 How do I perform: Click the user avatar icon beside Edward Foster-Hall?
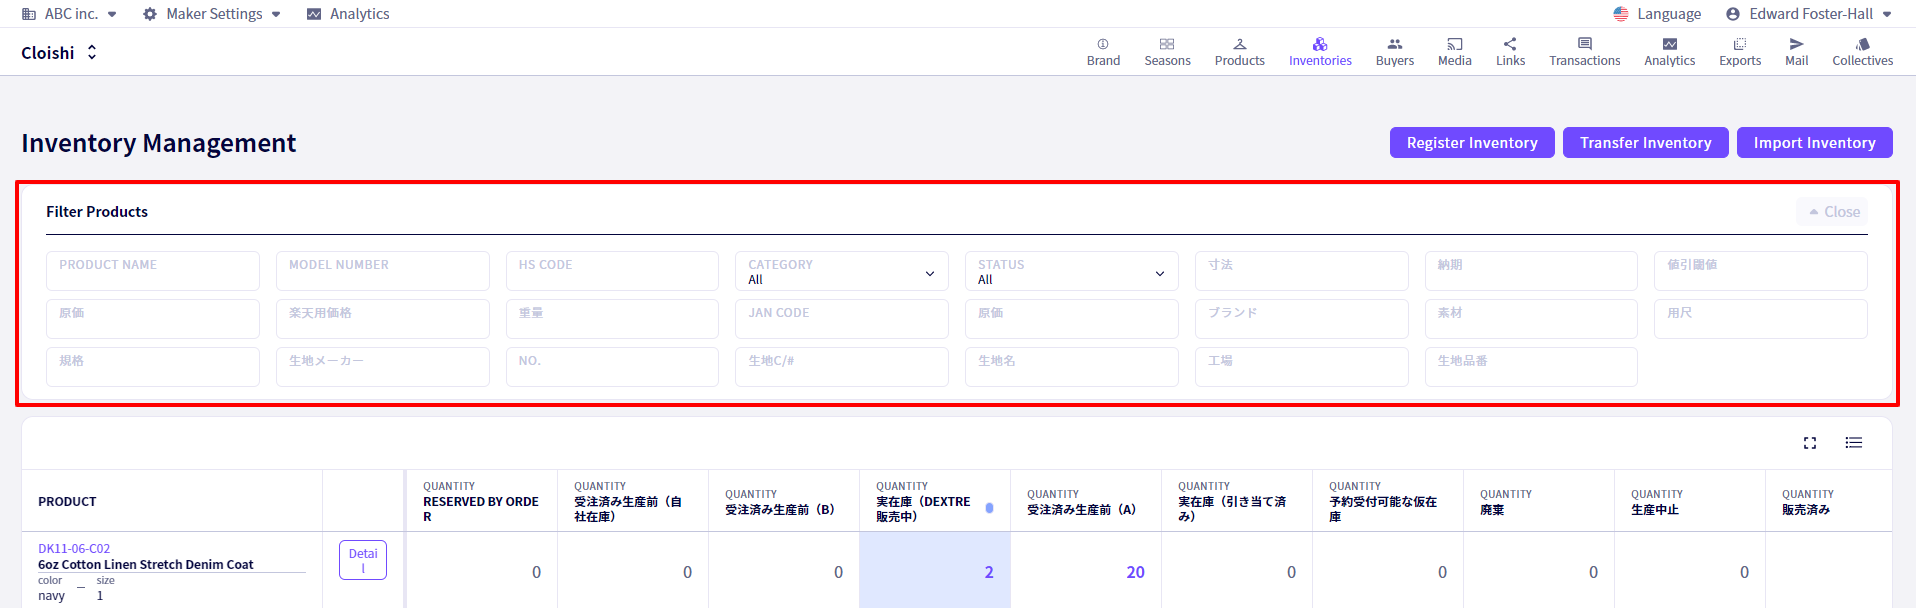click(1732, 14)
